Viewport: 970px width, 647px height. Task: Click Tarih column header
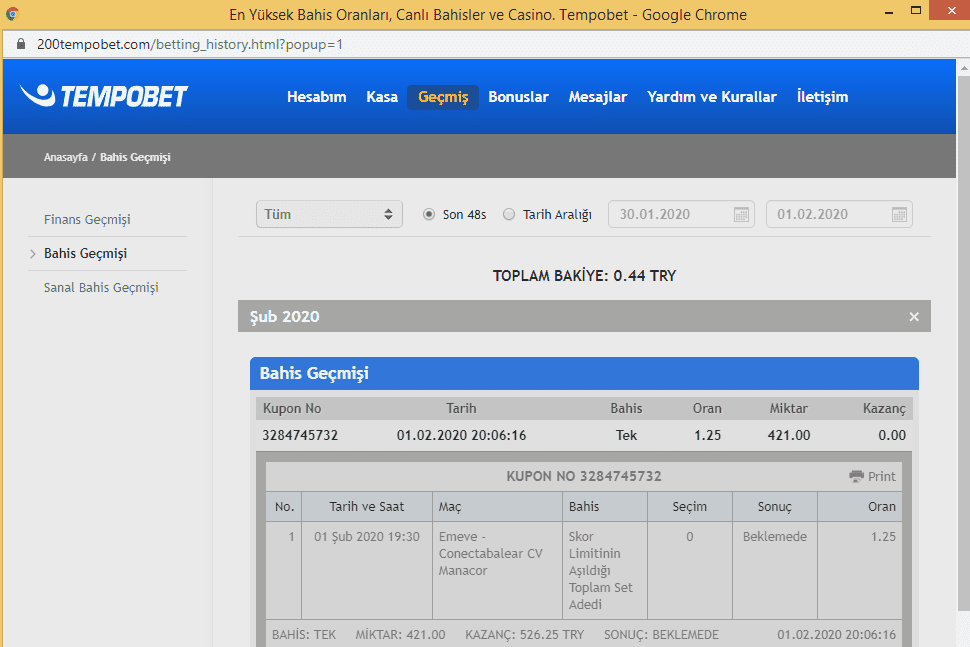click(x=461, y=408)
